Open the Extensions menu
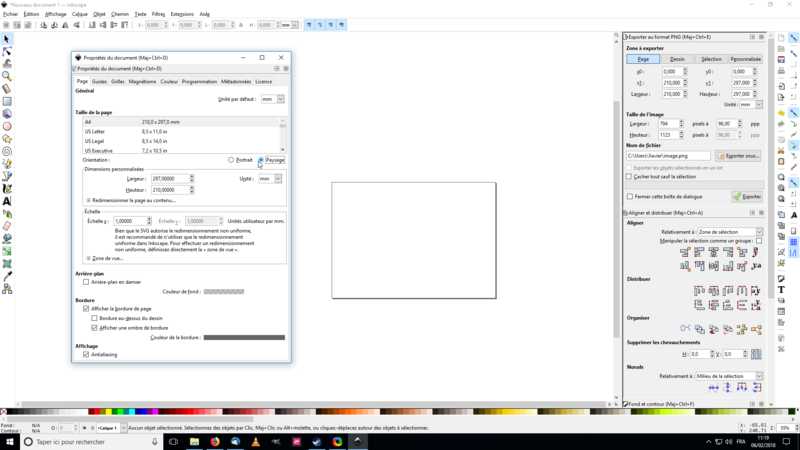 pyautogui.click(x=182, y=14)
